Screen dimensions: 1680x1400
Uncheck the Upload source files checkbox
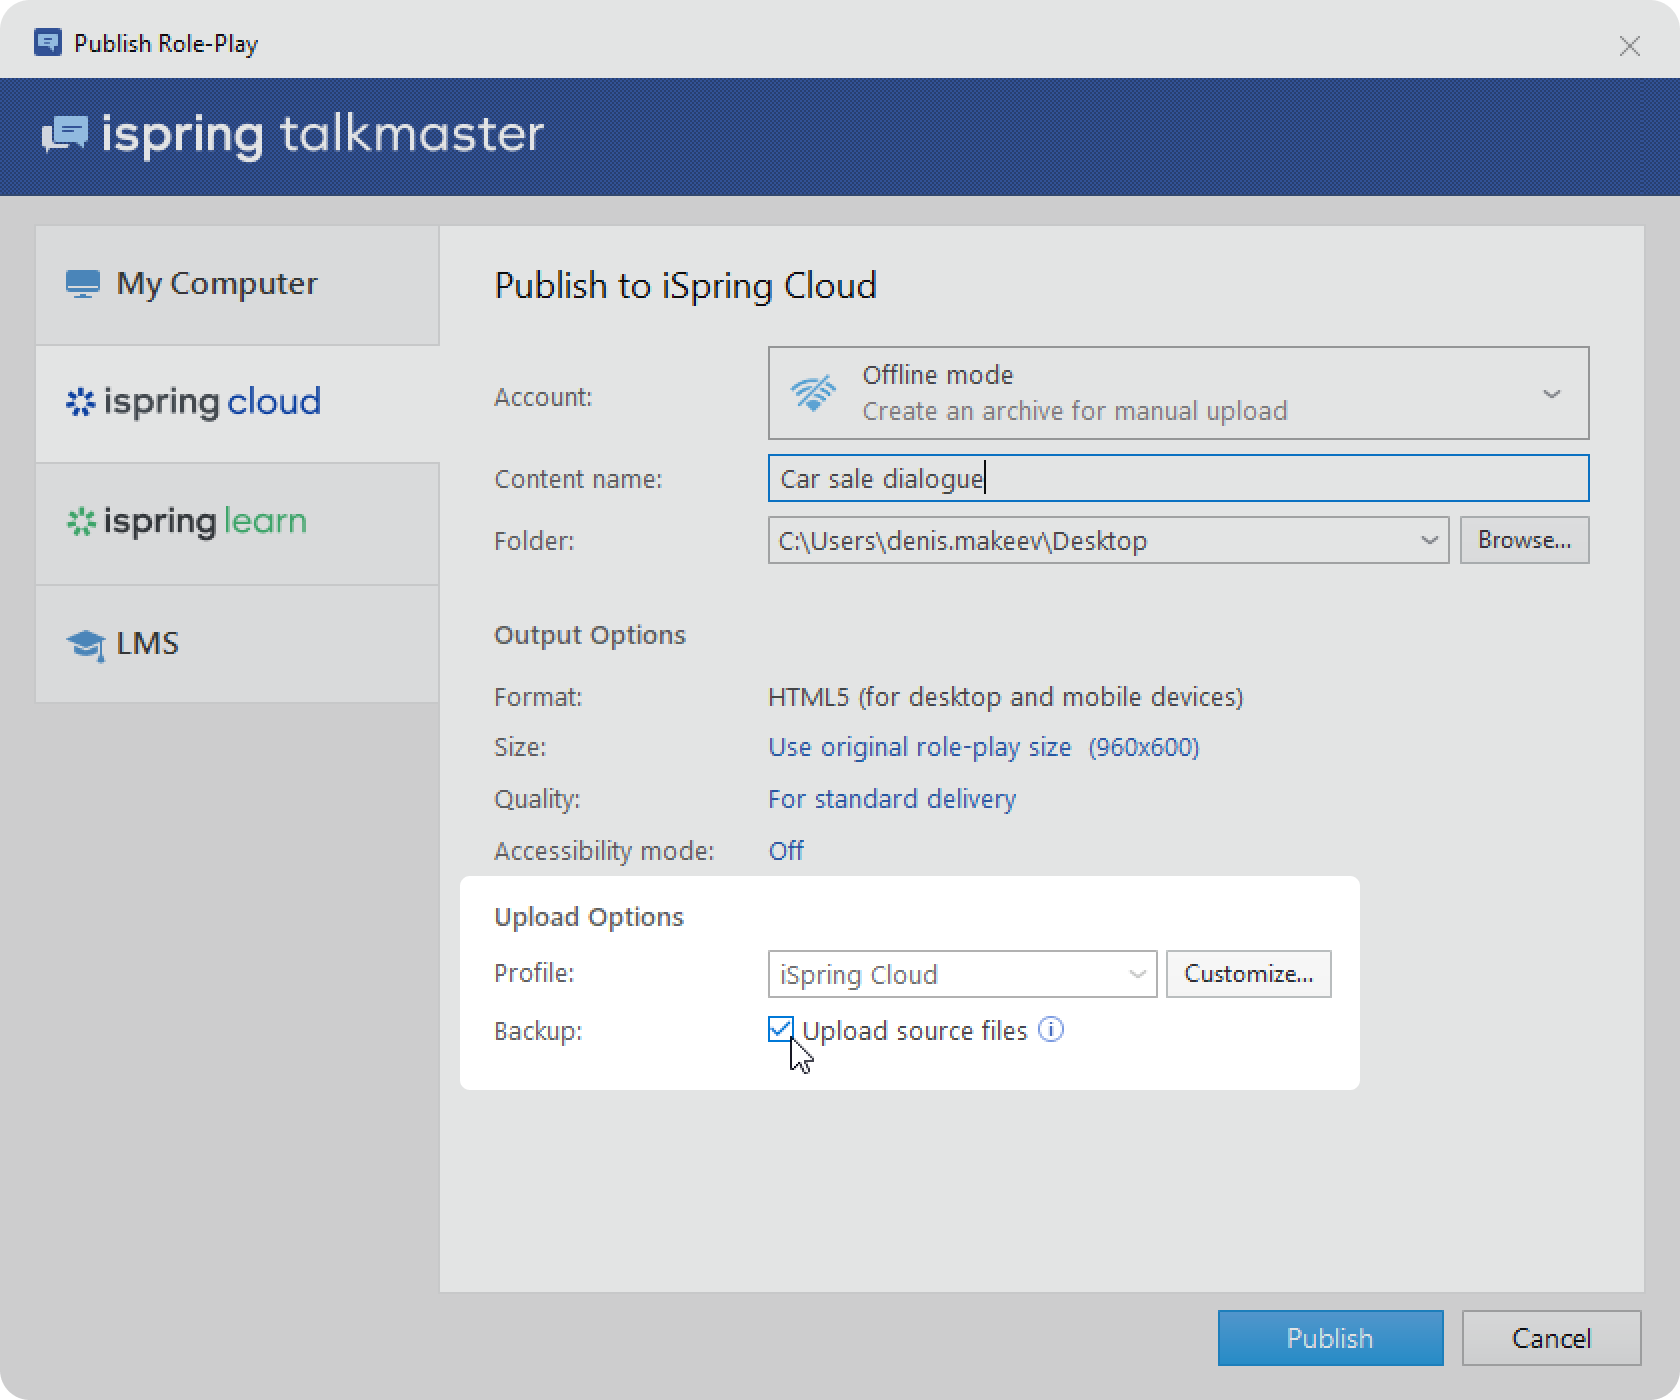[x=781, y=1029]
